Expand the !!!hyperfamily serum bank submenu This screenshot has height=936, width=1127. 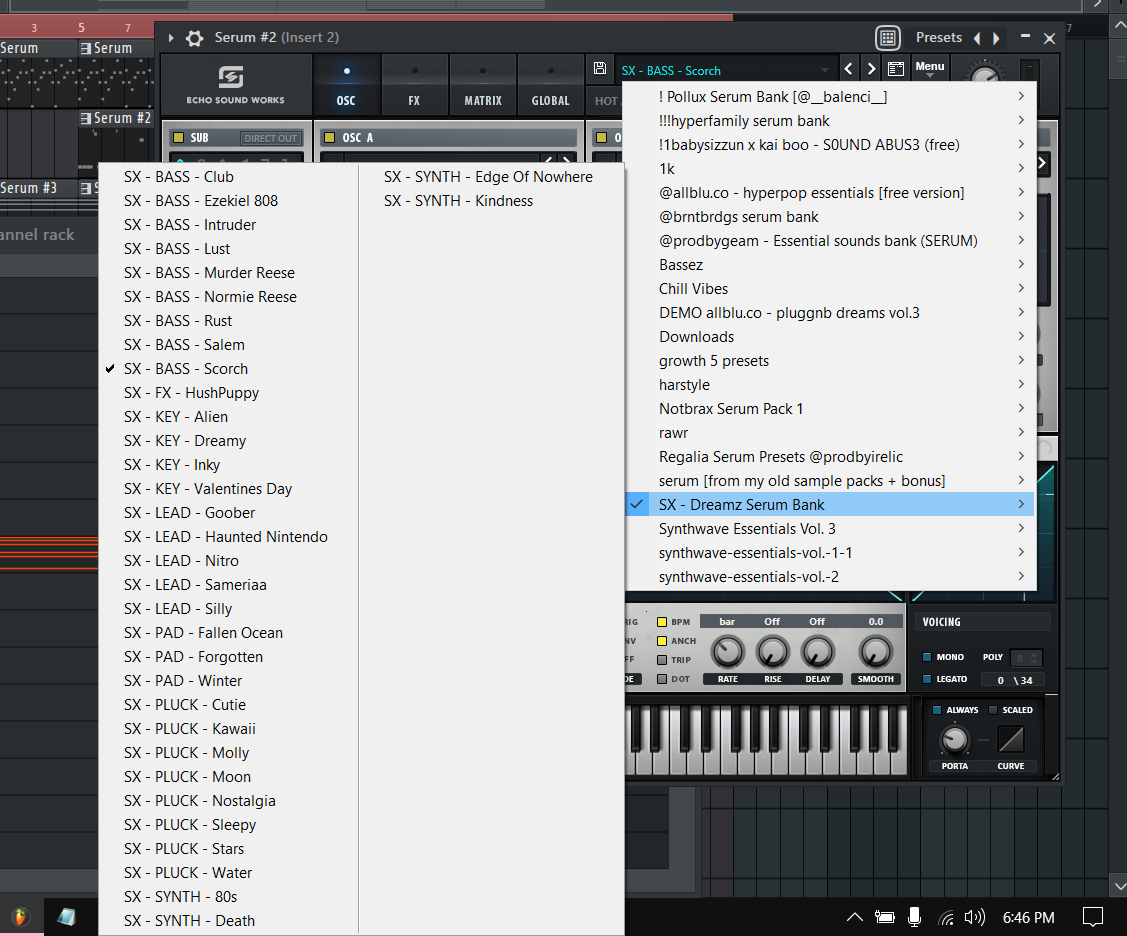tap(830, 121)
